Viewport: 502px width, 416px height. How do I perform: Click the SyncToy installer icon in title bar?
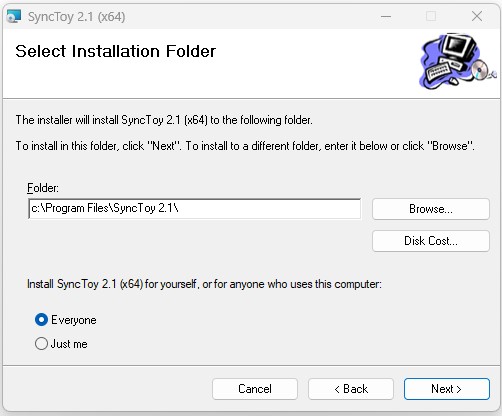[x=14, y=16]
